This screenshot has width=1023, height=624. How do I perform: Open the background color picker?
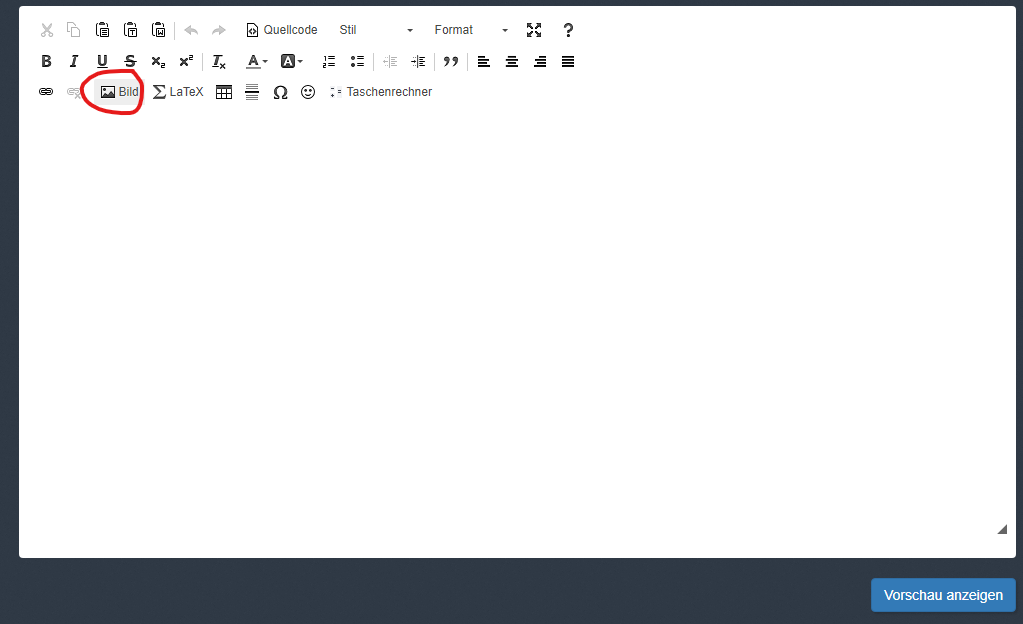(x=292, y=61)
